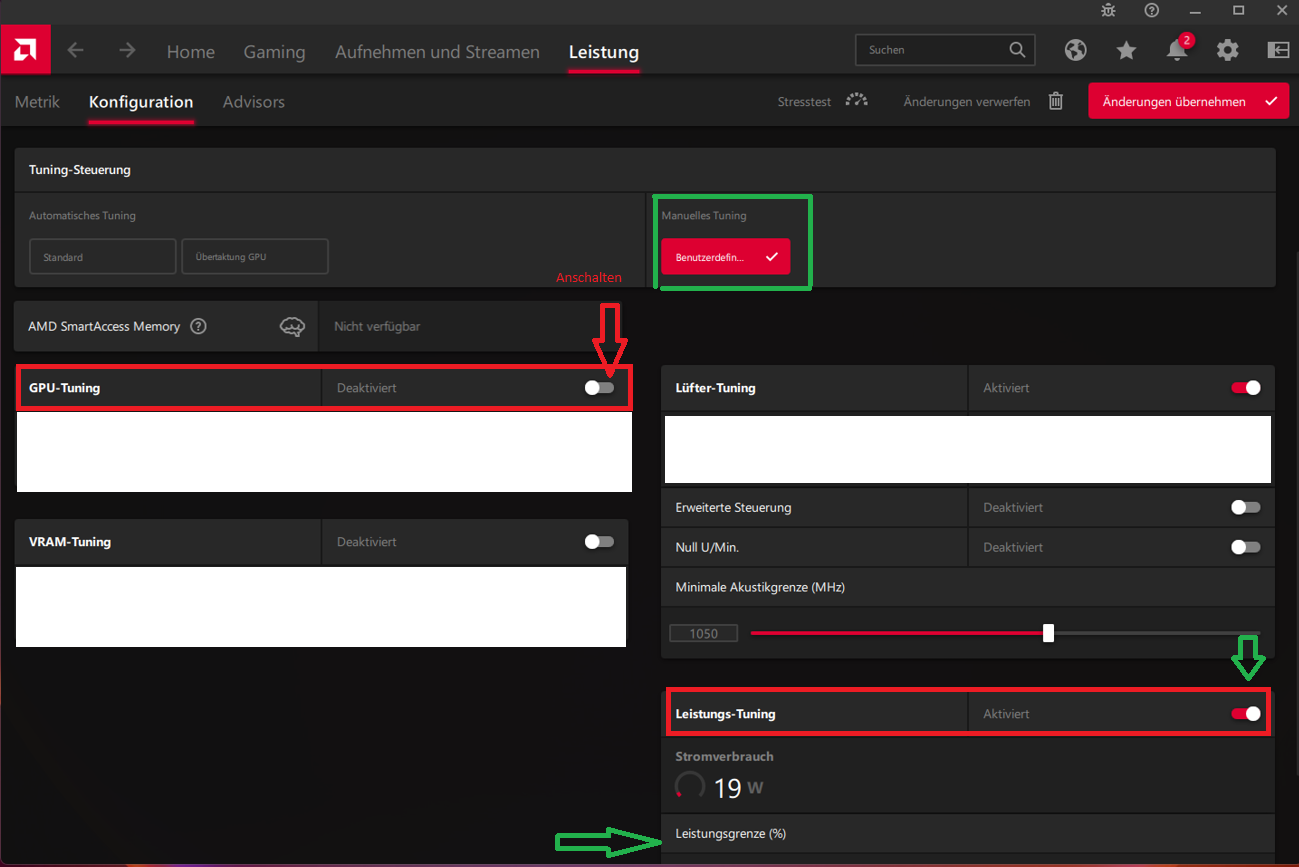Viewport: 1299px width, 867px height.
Task: Click the AMD logo icon
Action: 25,51
